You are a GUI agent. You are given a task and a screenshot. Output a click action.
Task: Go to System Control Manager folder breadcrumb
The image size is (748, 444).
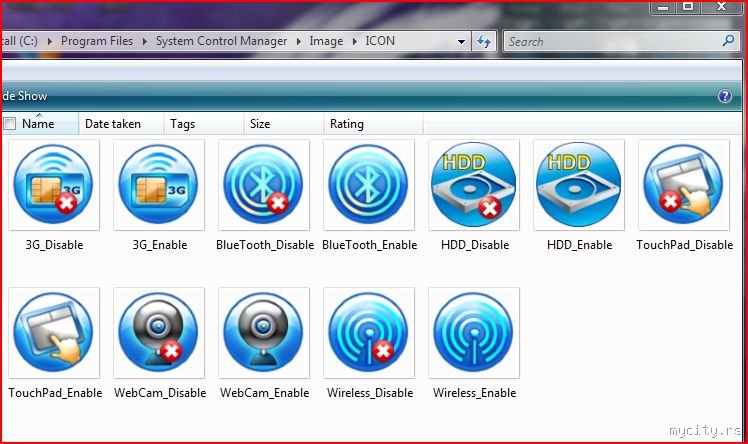[221, 41]
